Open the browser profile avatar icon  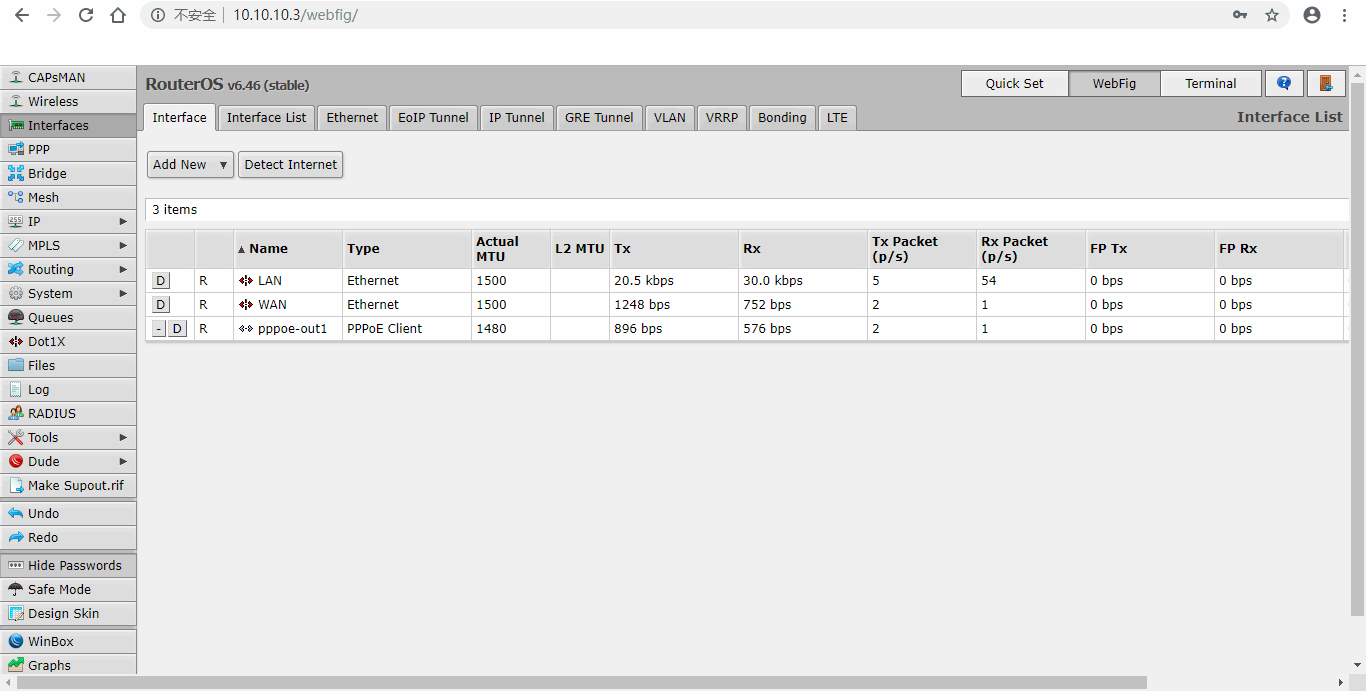pos(1312,15)
